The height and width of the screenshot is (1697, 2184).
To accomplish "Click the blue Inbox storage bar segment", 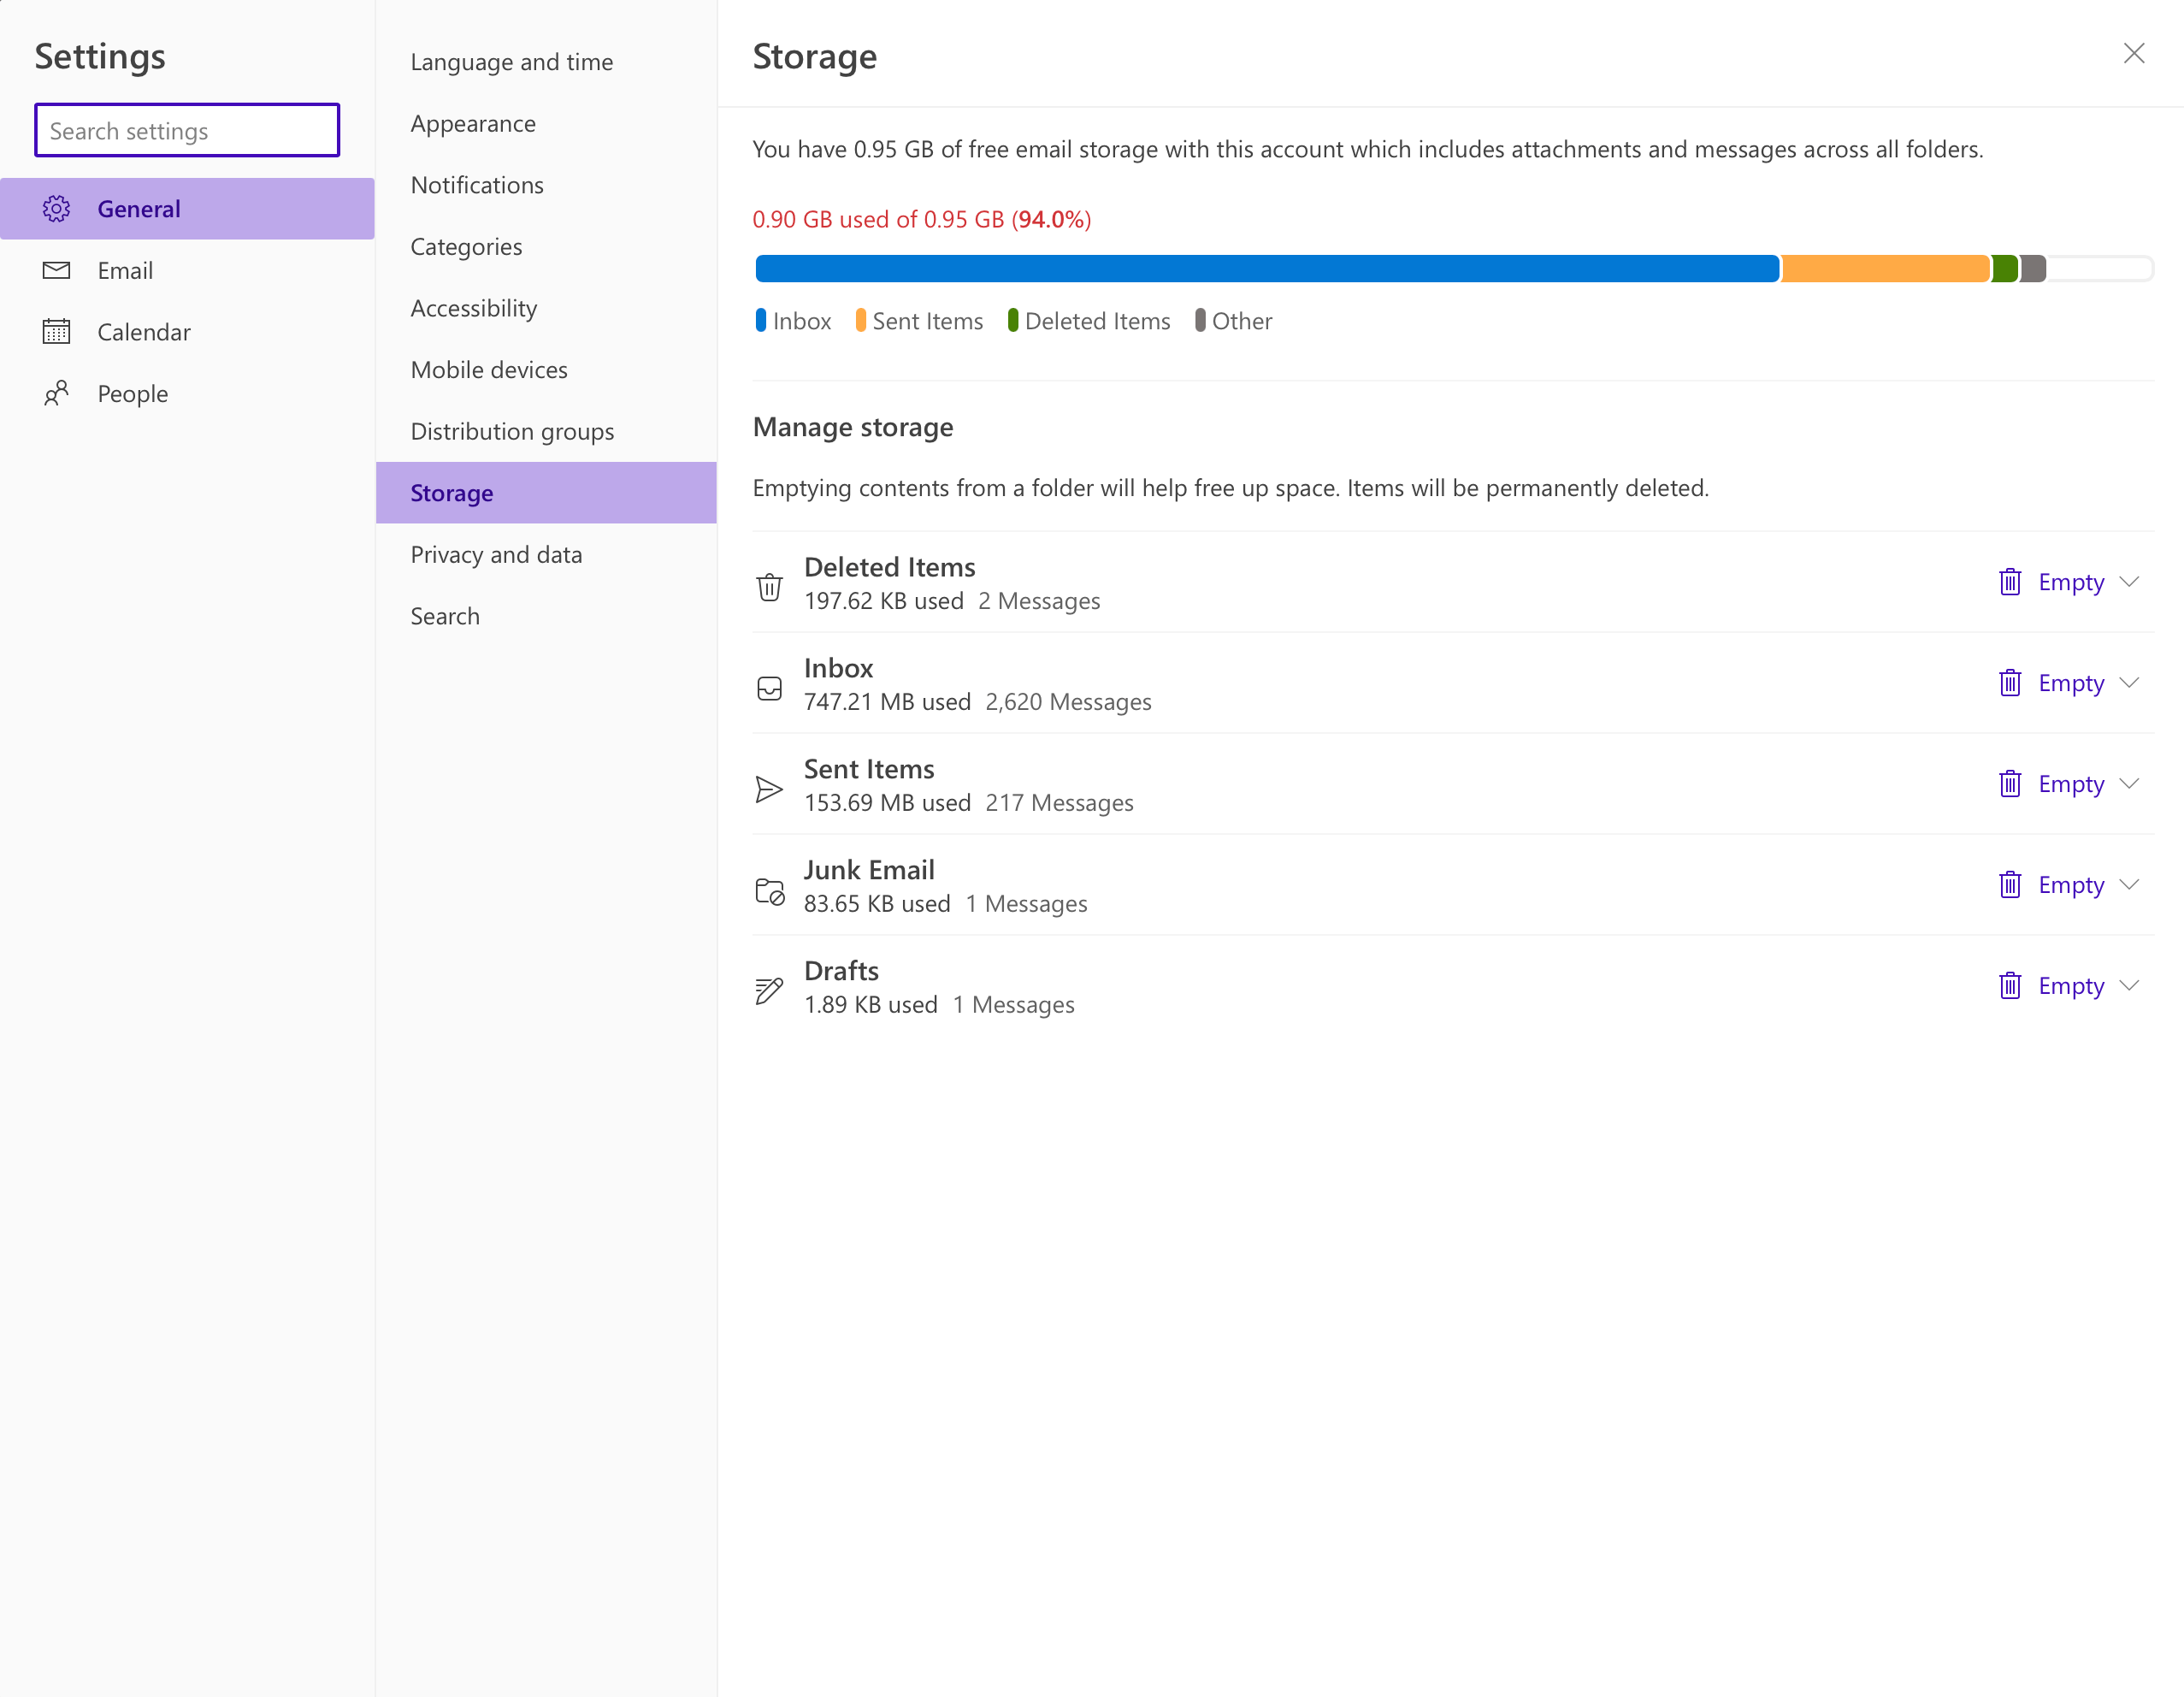I will [x=1267, y=269].
